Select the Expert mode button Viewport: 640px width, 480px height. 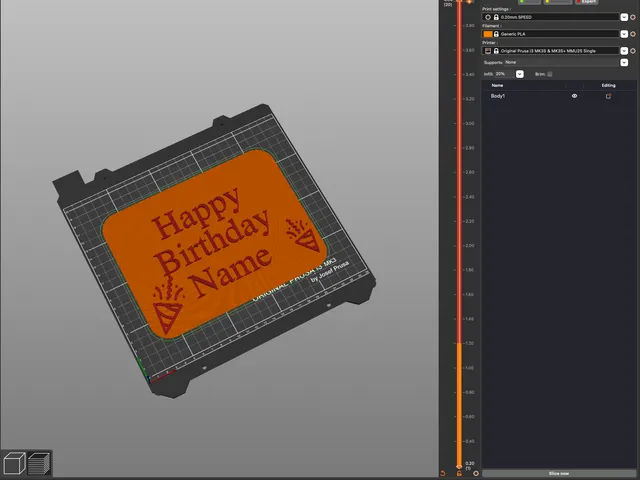click(587, 2)
